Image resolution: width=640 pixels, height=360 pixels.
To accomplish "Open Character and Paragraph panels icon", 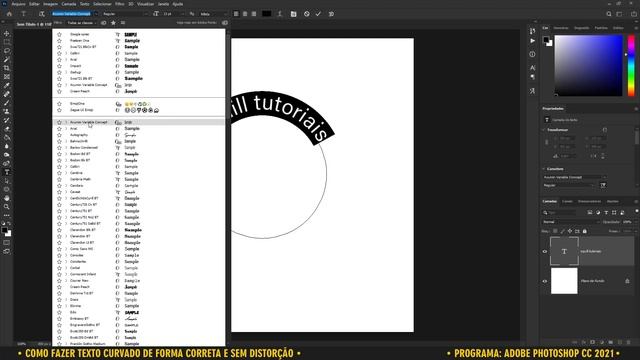I will (293, 14).
